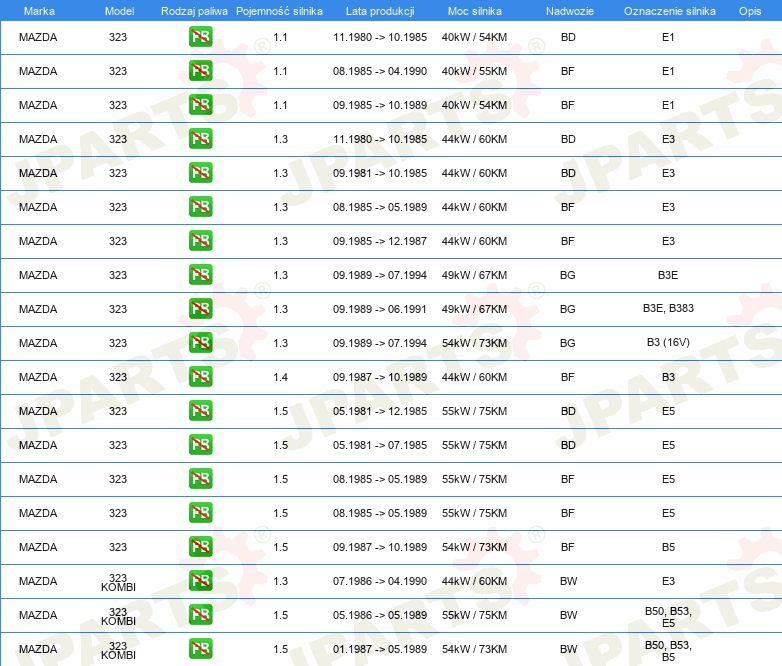Click fuel icon in the E1 40kW/54KM 11.1980 row
782x666 pixels.
tap(200, 37)
